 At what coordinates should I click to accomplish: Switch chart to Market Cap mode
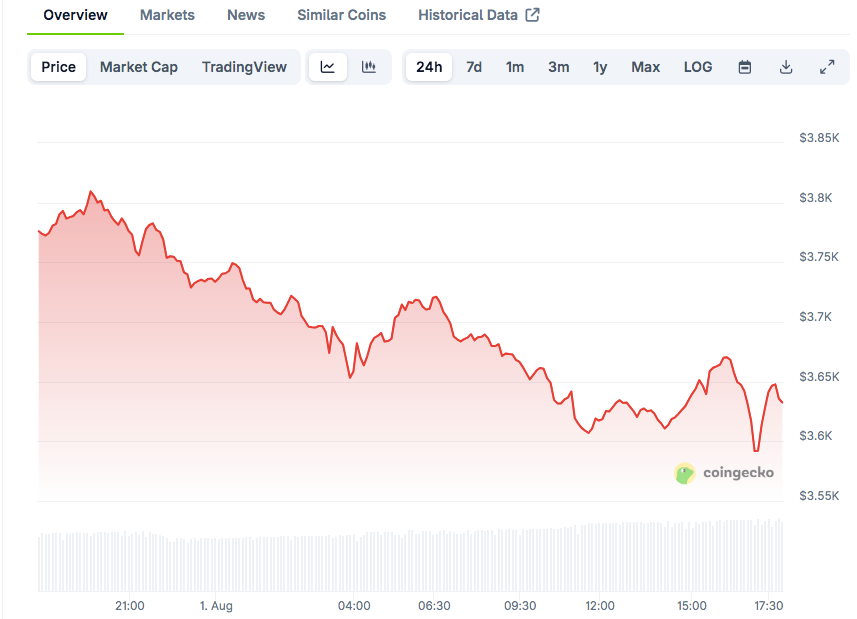pyautogui.click(x=139, y=67)
